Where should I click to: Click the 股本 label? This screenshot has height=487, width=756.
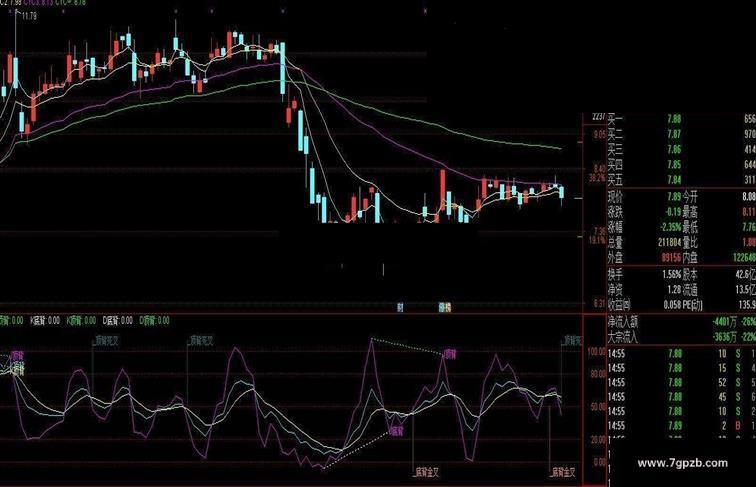click(690, 275)
